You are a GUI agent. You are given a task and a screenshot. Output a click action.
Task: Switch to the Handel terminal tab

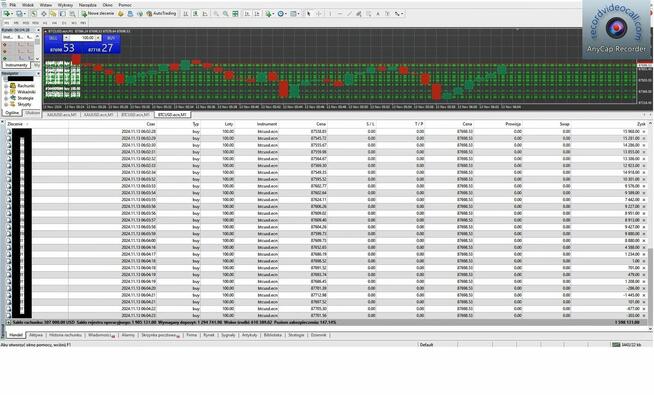pos(16,335)
